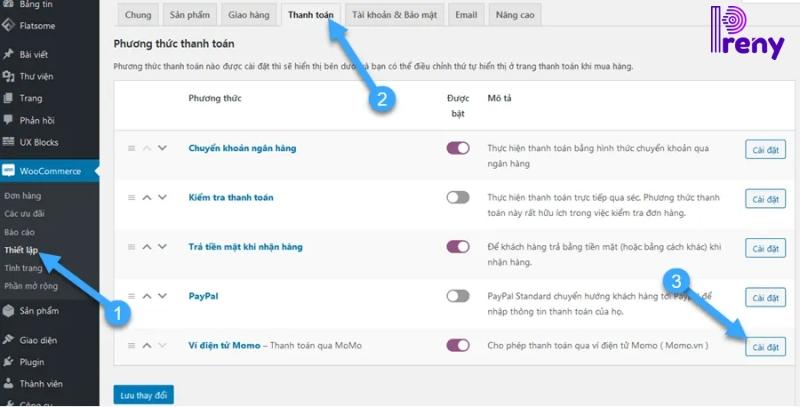Disable Trả tiền mặt khi nhận hàng toggle
This screenshot has width=800, height=407.
458,247
